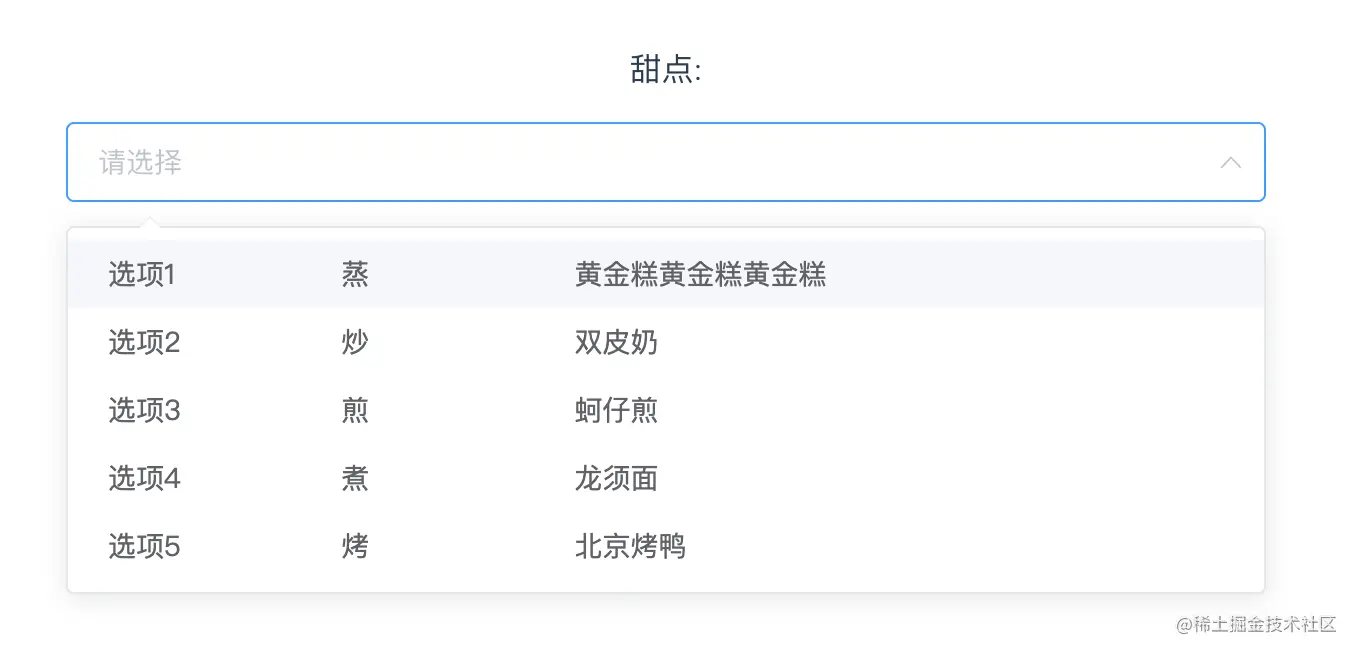Choose 黄金糕黄金糕黄金糕 from the list
The width and height of the screenshot is (1356, 654).
(x=700, y=274)
